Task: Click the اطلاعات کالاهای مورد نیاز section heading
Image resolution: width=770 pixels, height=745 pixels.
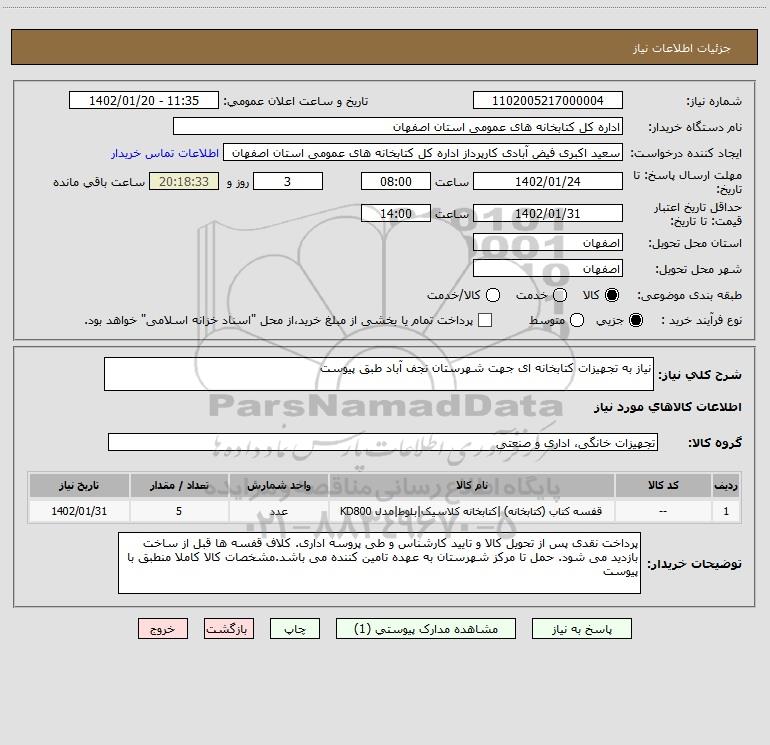Action: click(x=668, y=407)
